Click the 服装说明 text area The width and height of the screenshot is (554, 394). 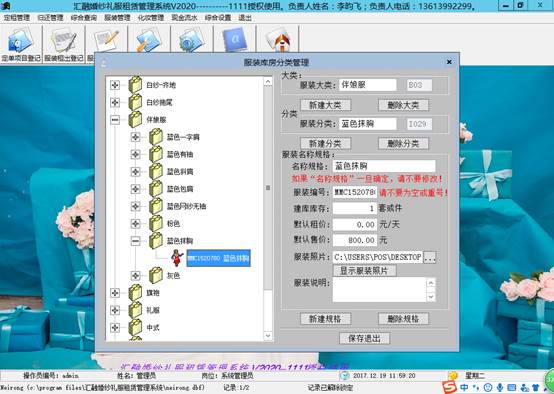380,290
